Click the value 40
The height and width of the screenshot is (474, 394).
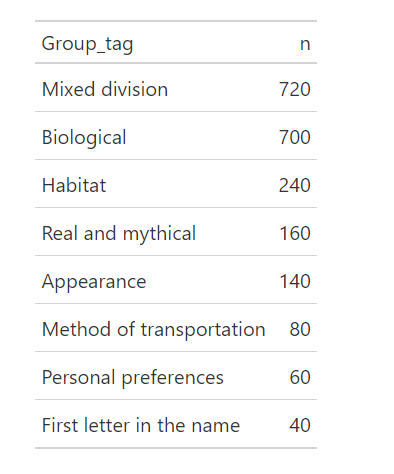point(300,425)
